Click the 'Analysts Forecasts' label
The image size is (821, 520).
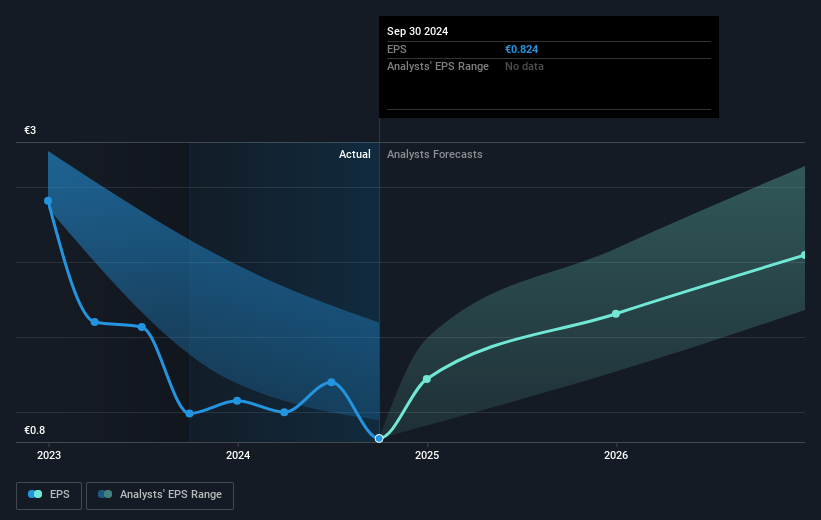coord(435,154)
